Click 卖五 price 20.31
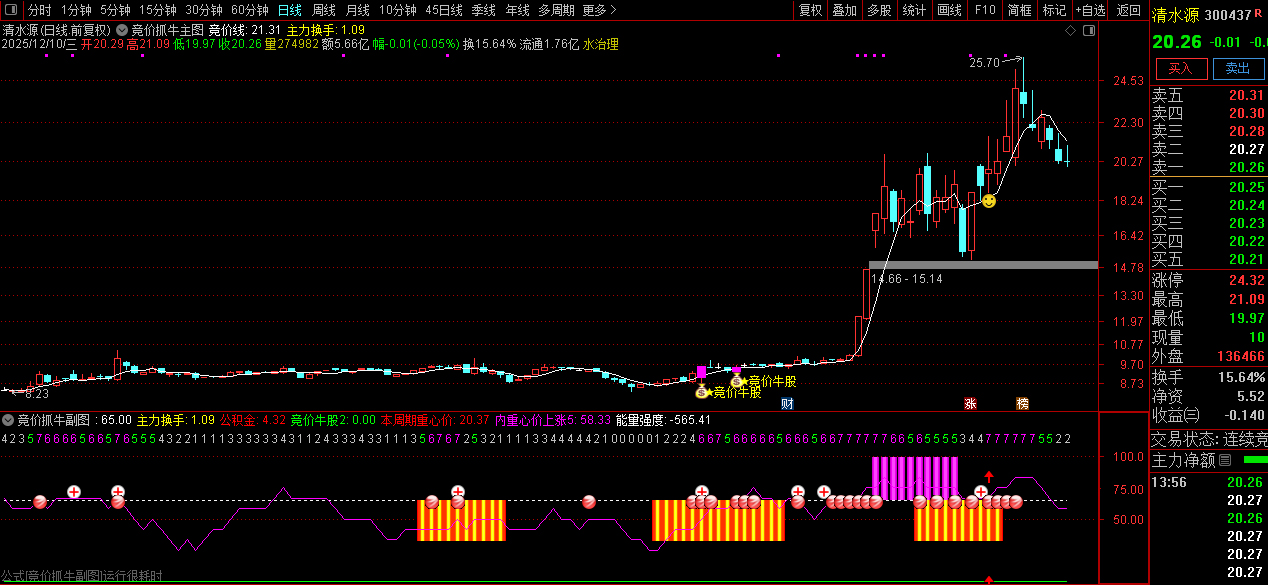 [x=1246, y=95]
